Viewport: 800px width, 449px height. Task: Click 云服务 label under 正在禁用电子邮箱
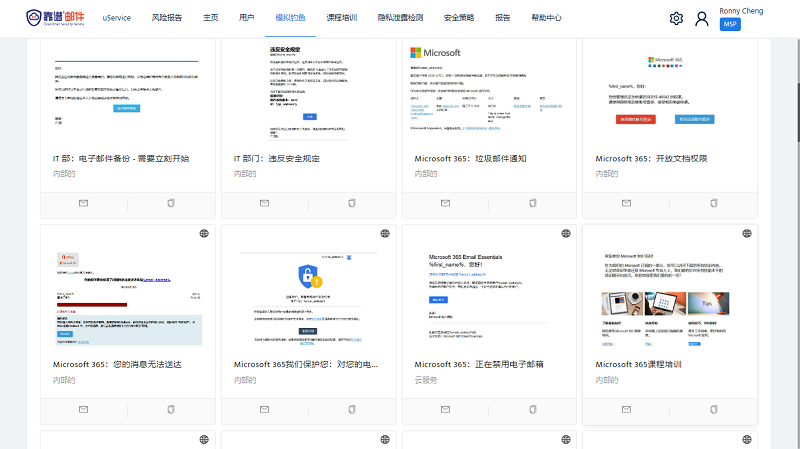(426, 380)
